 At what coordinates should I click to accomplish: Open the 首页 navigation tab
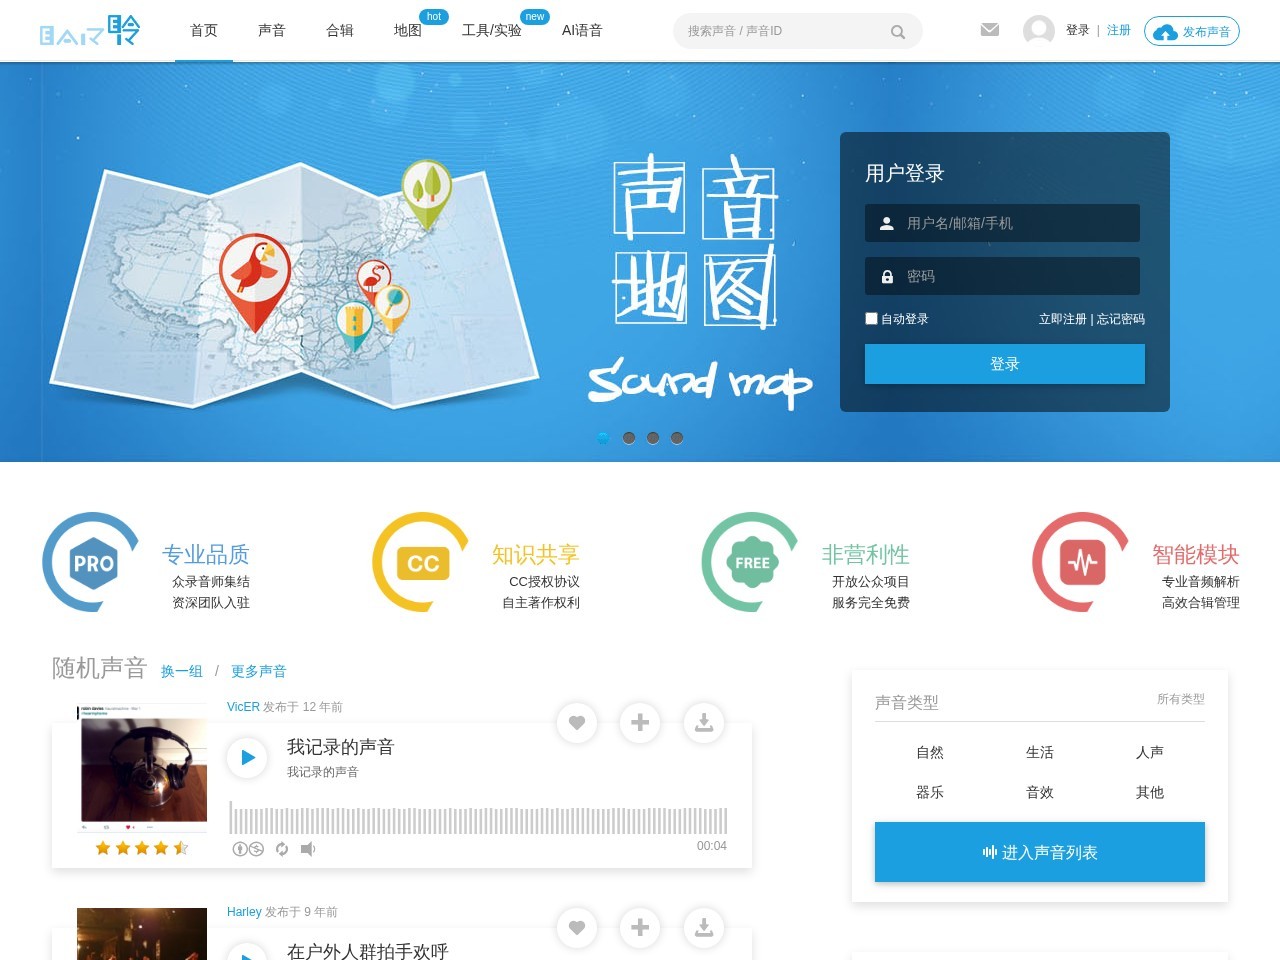pyautogui.click(x=204, y=31)
